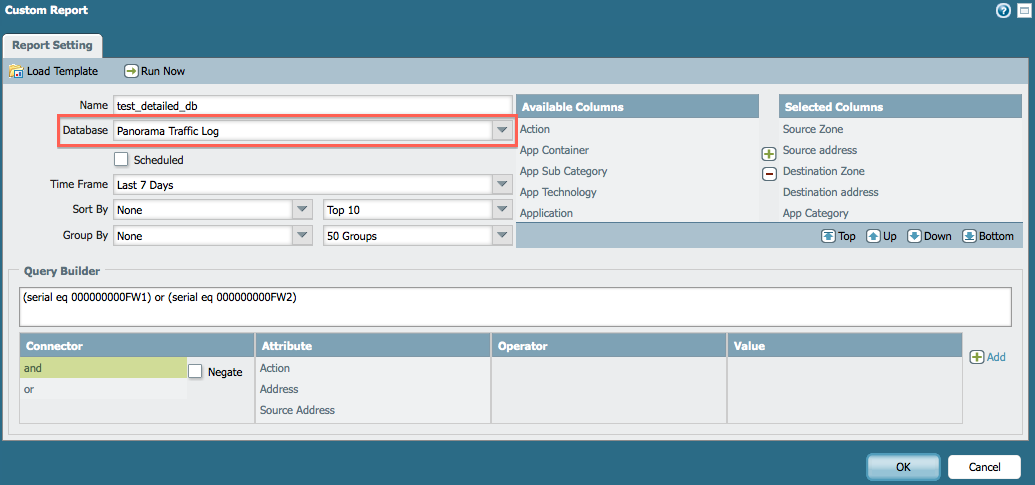This screenshot has height=485, width=1035.
Task: Enable the Scheduled checkbox
Action: coord(121,159)
